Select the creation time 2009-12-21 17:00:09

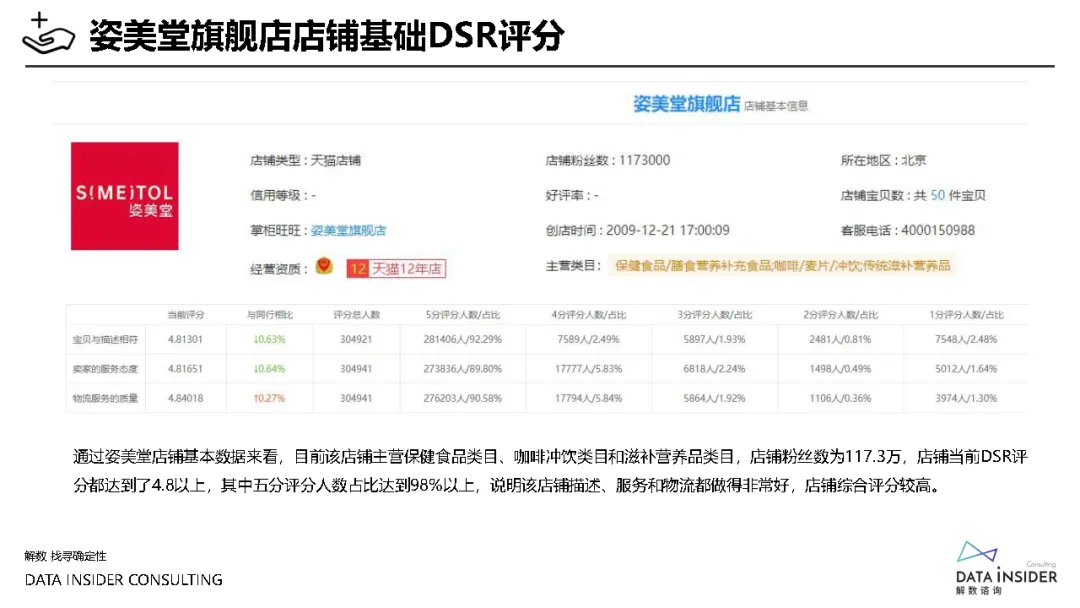[x=667, y=231]
